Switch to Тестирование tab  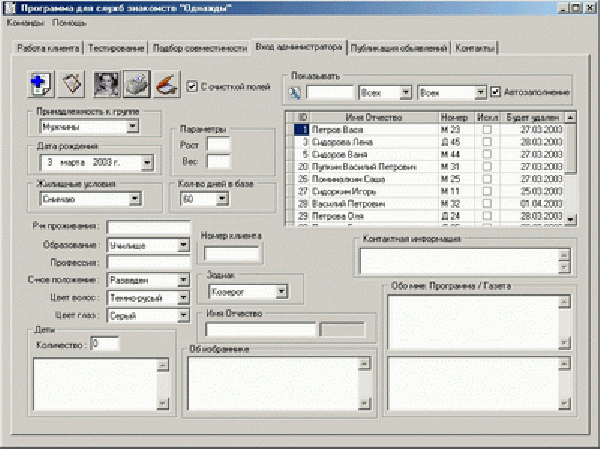pyautogui.click(x=116, y=48)
